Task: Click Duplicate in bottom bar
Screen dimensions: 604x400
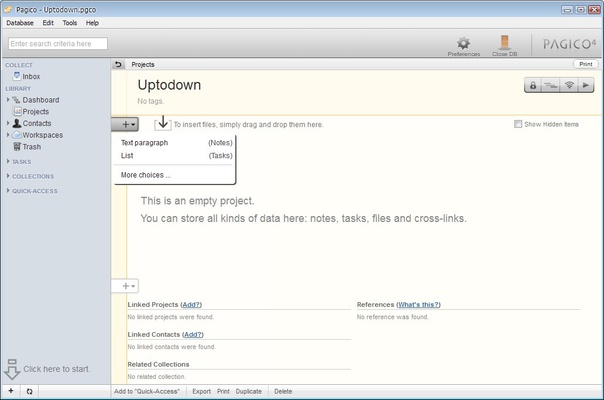Action: pos(248,392)
